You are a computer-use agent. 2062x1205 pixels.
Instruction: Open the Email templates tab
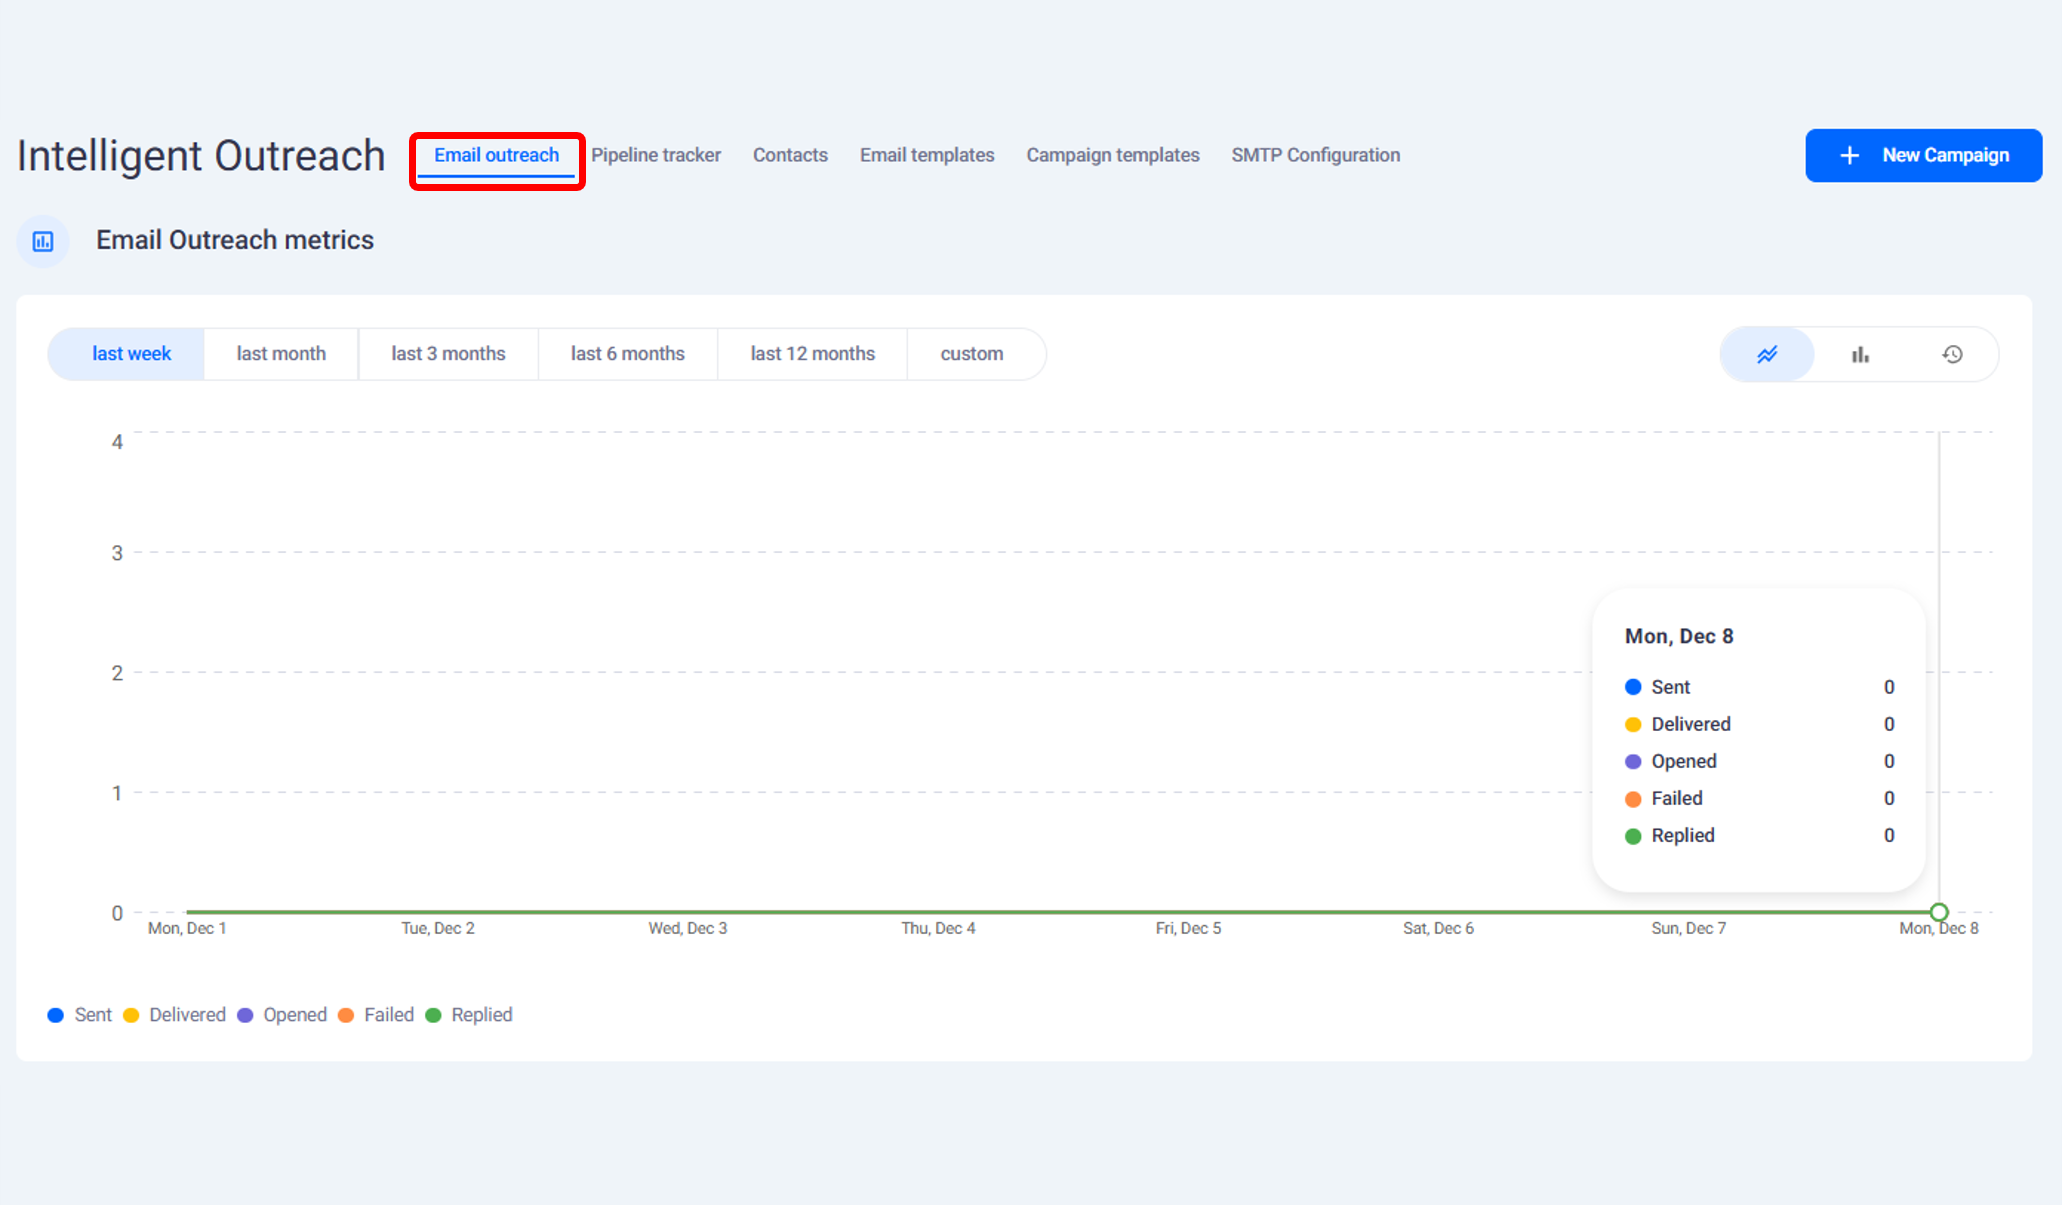click(927, 155)
